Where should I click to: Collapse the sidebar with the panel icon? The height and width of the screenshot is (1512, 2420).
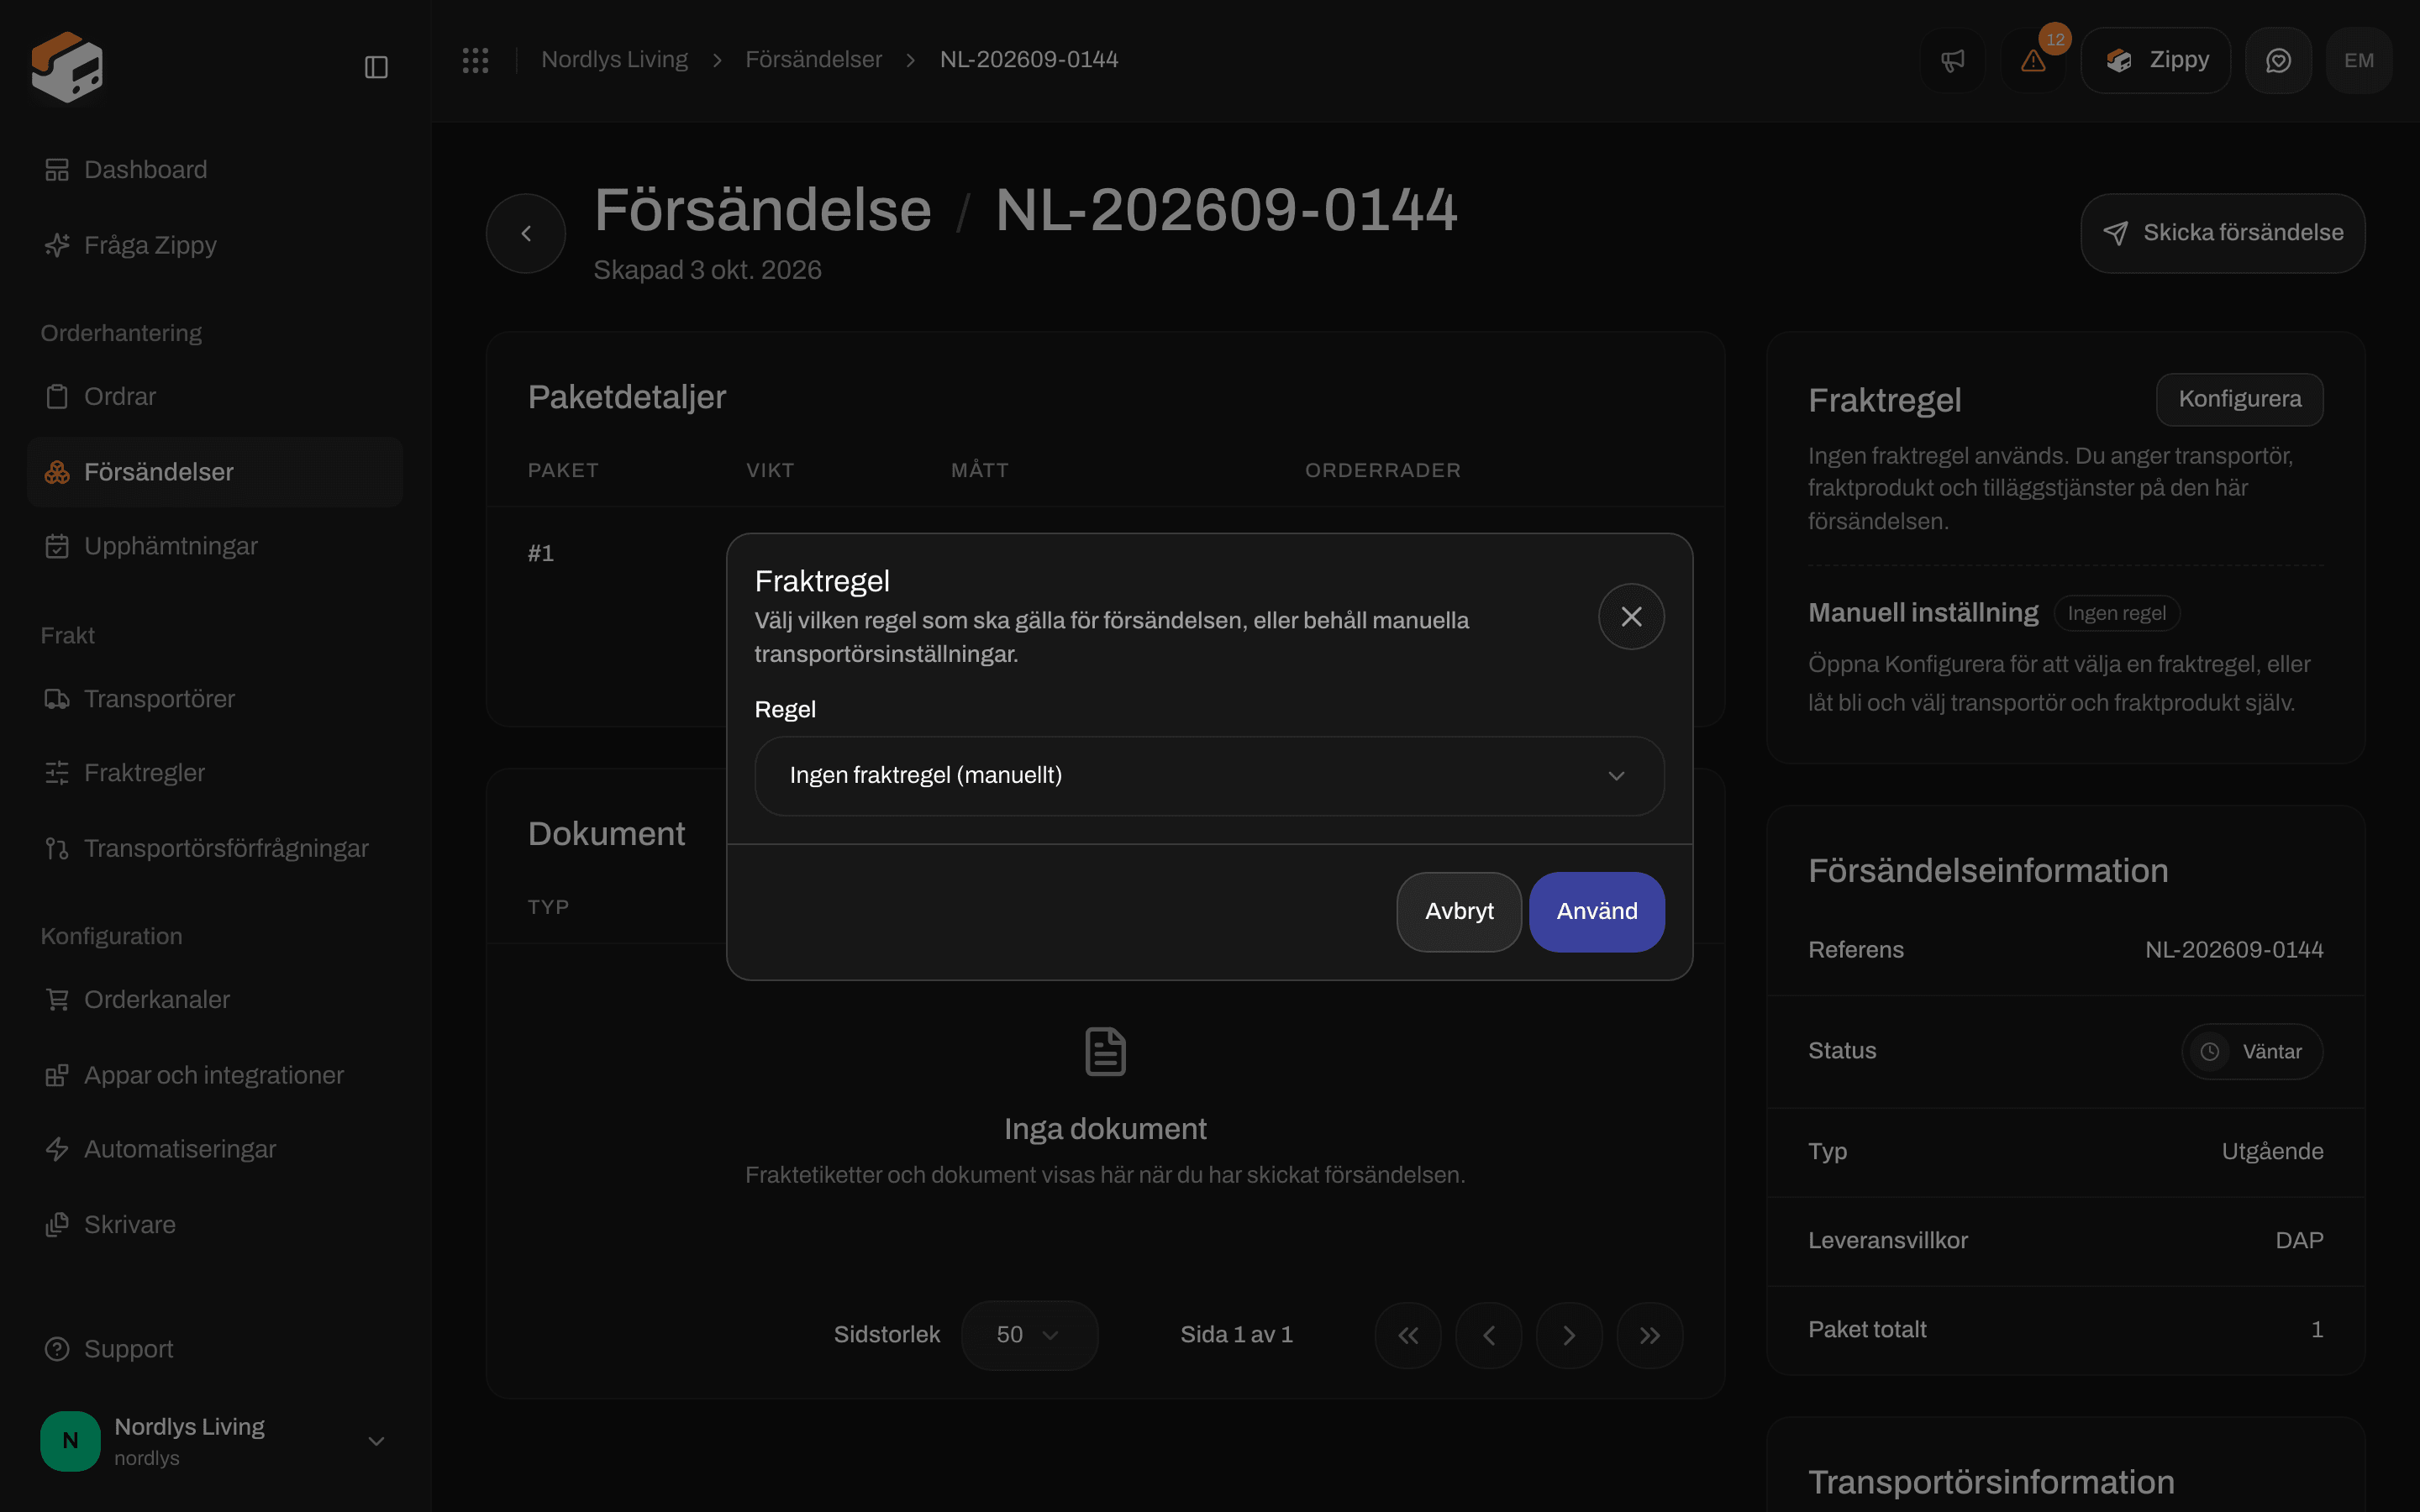click(376, 67)
